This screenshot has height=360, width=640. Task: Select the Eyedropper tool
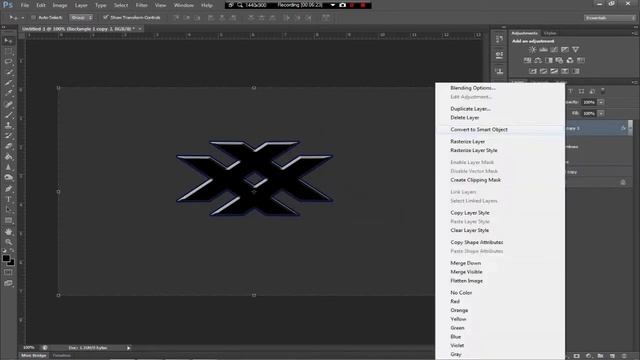coord(8,93)
